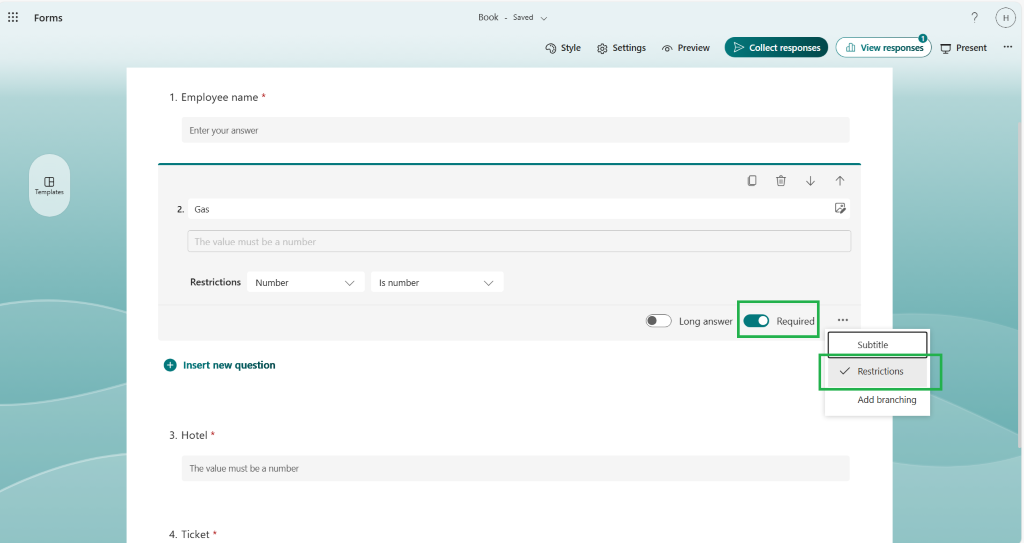The width and height of the screenshot is (1024, 543).
Task: Open more options ellipsis for question 2
Action: point(842,320)
